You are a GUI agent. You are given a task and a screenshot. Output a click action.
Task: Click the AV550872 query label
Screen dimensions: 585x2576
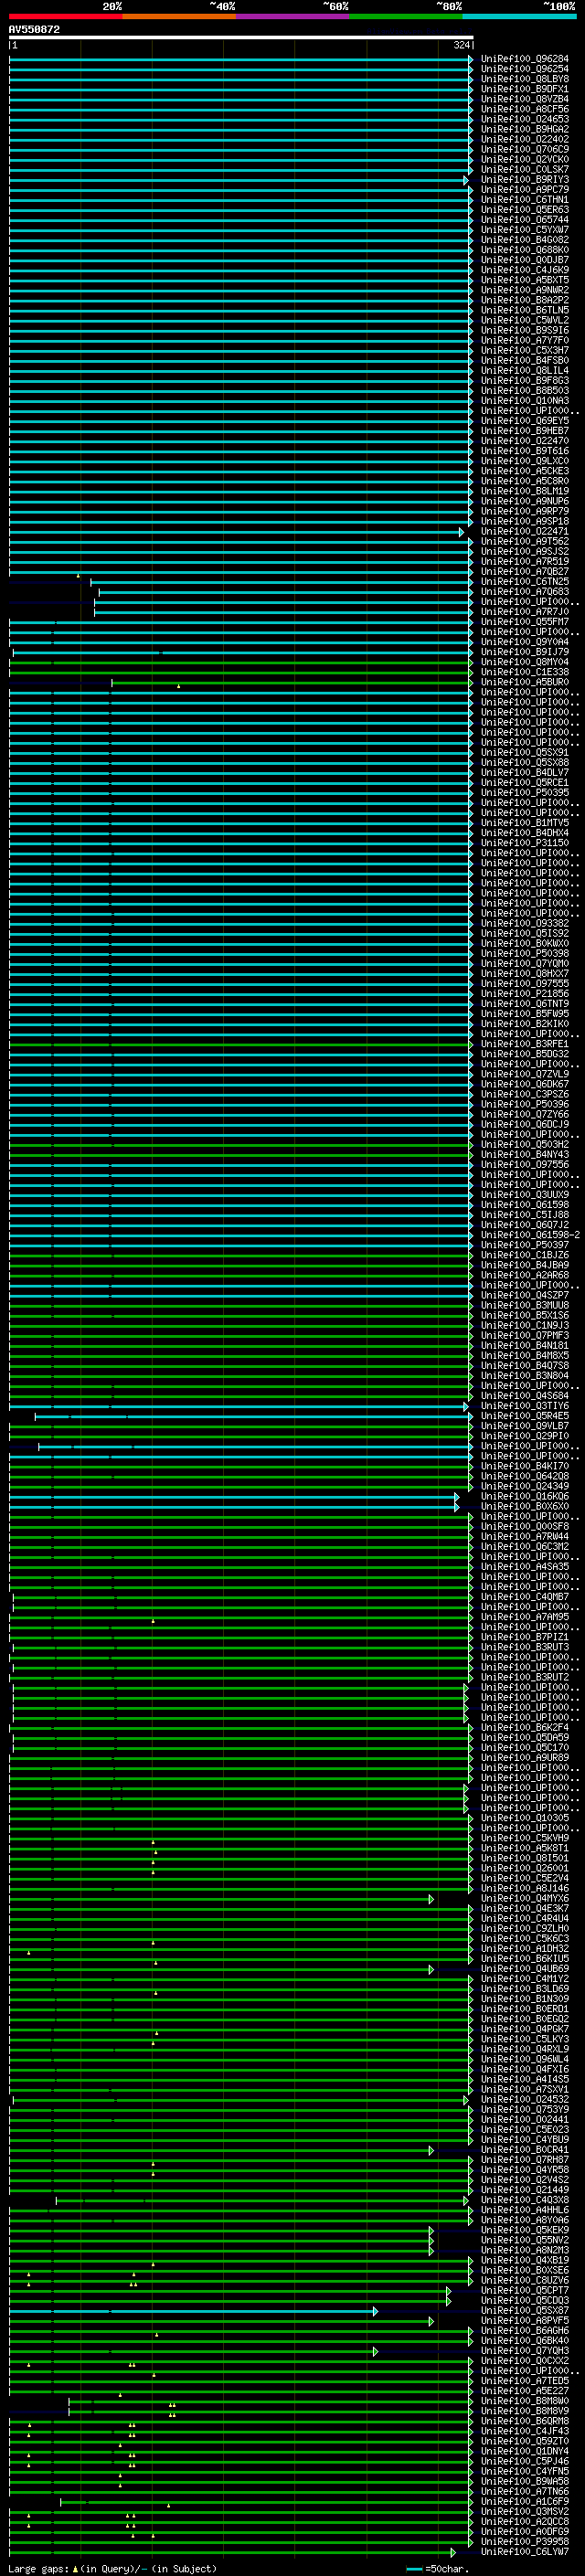[34, 30]
